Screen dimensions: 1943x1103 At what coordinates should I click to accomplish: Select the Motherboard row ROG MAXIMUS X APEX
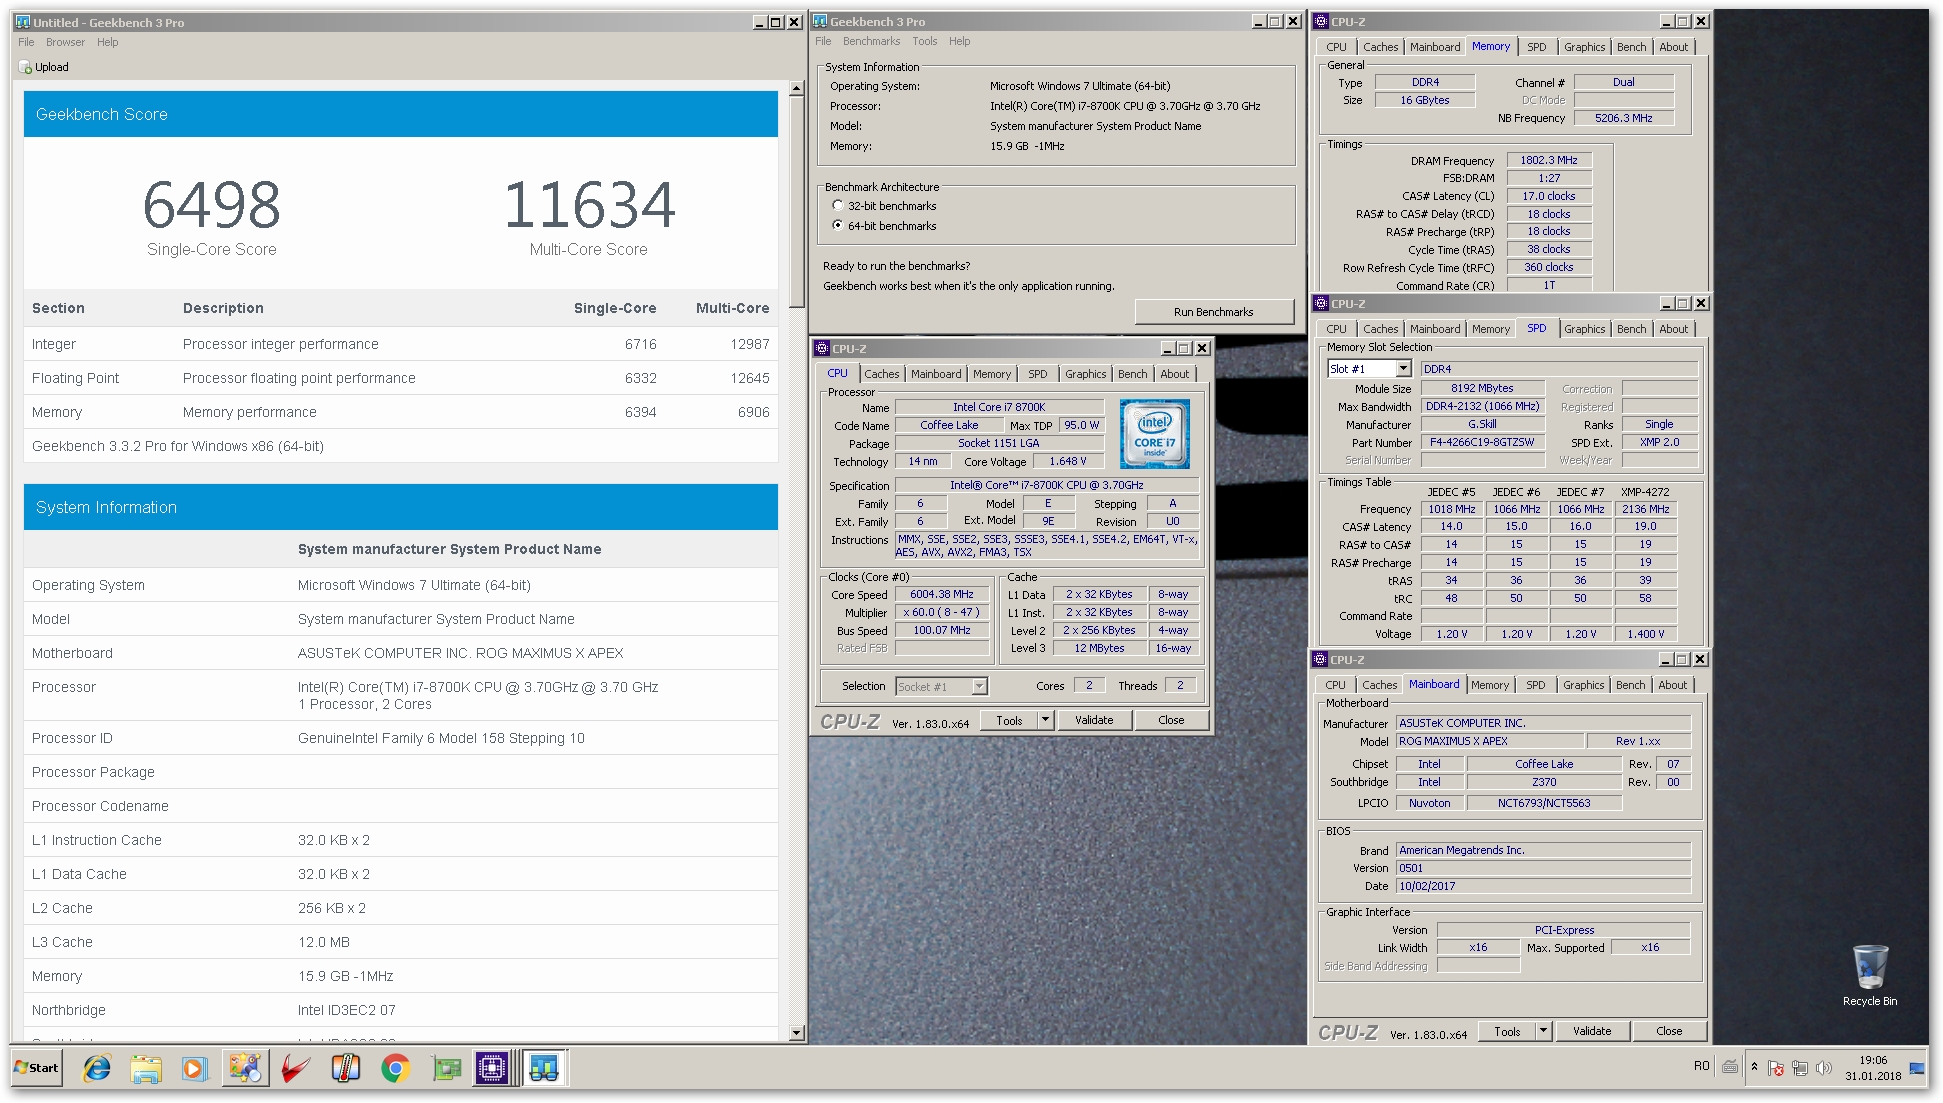coord(400,653)
